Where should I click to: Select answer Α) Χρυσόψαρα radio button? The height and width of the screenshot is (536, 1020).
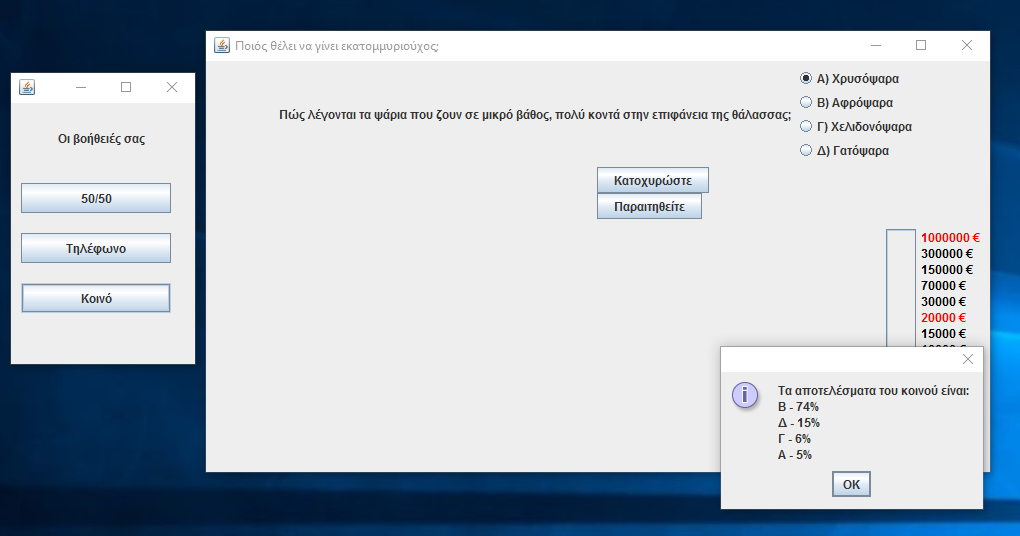[849, 79]
